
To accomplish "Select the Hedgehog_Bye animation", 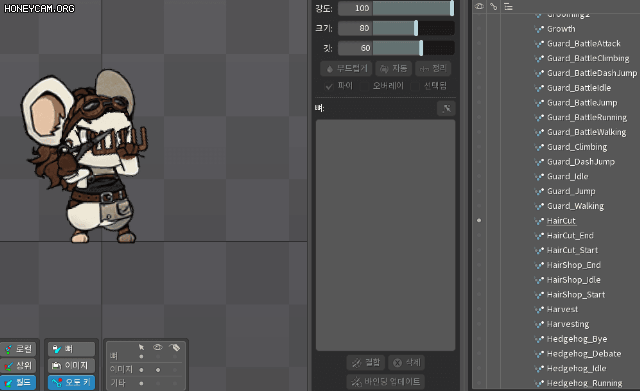I will point(577,339).
